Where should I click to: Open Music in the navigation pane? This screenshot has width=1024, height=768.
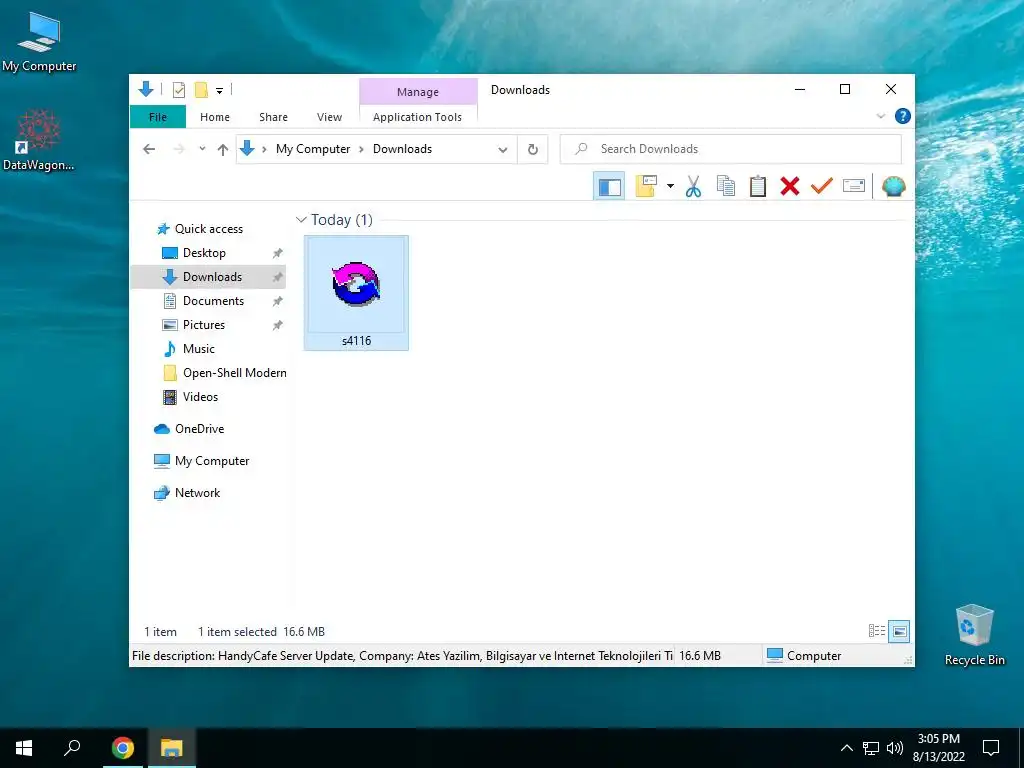click(x=199, y=349)
